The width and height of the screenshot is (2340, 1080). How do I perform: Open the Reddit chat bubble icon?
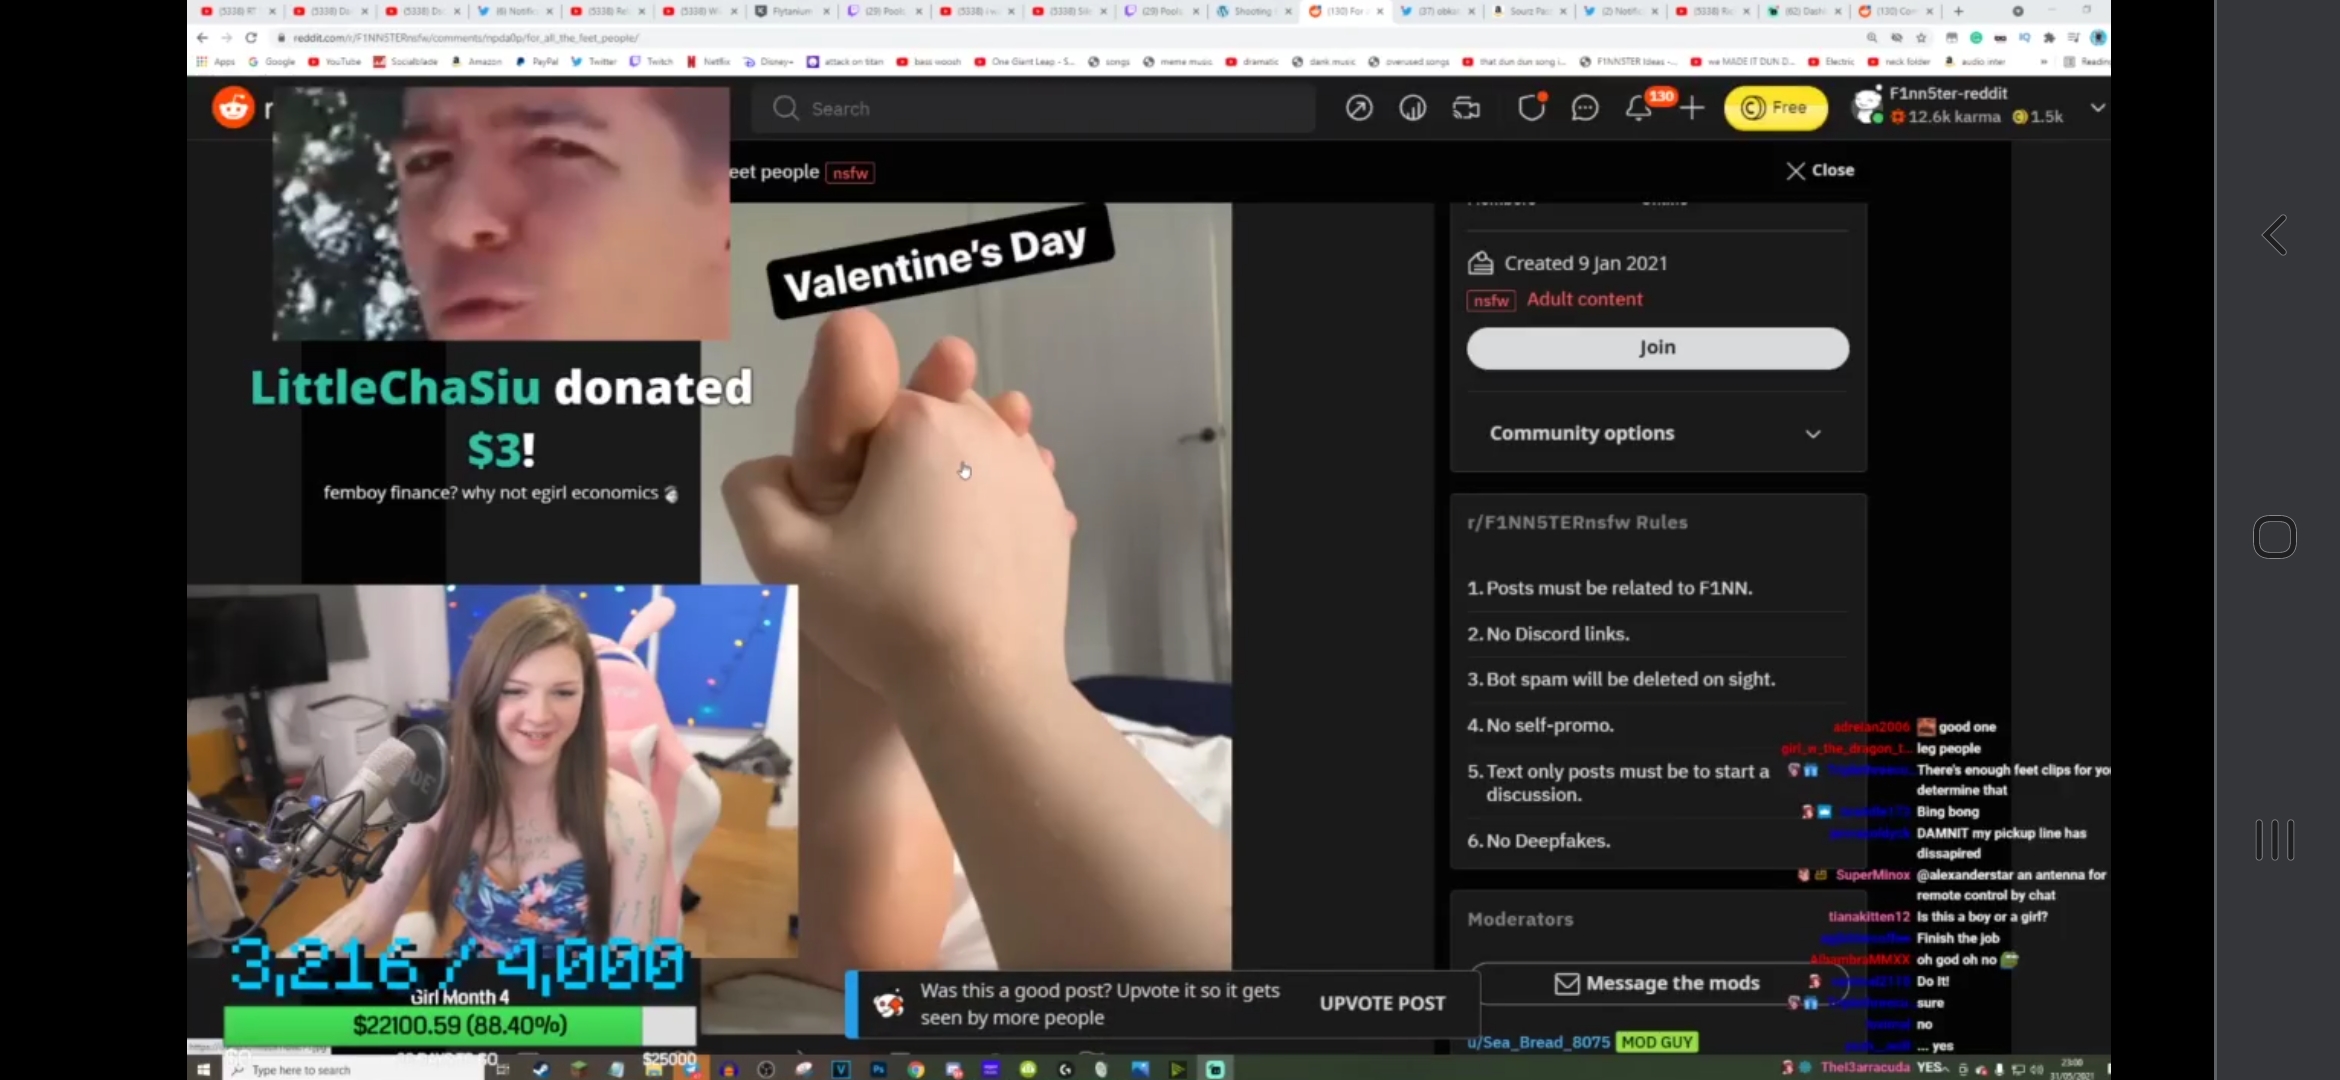point(1585,108)
